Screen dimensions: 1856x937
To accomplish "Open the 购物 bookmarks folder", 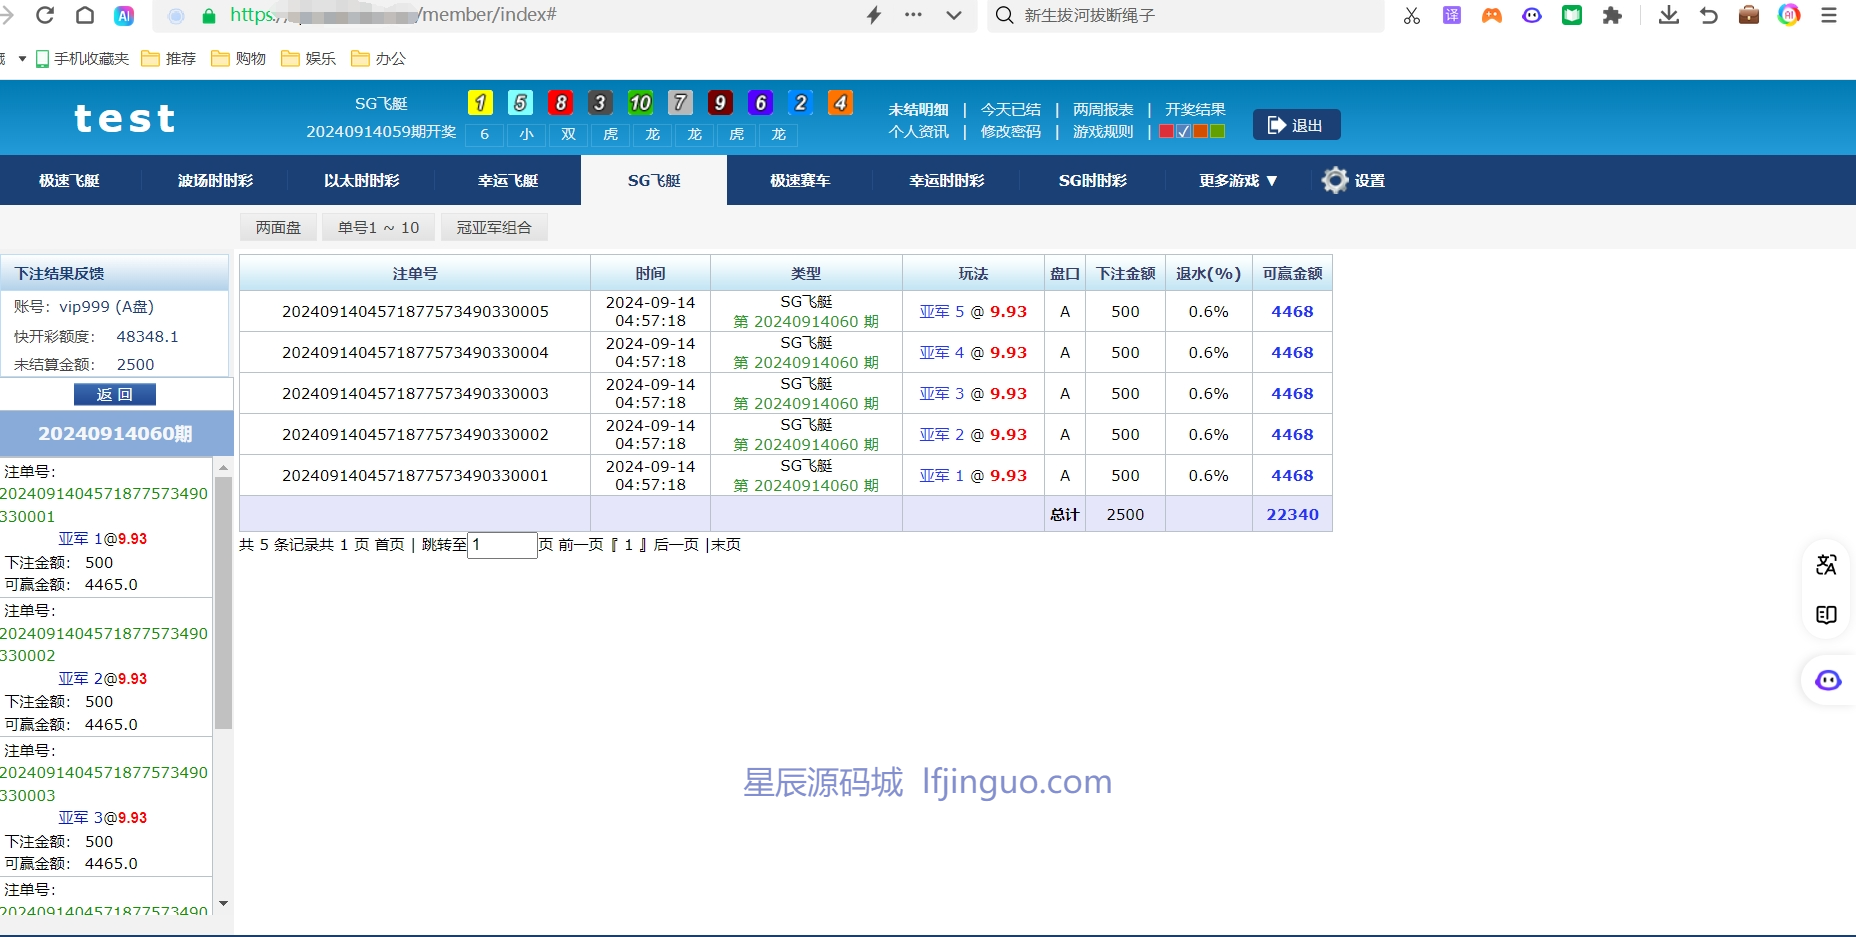I will pyautogui.click(x=239, y=58).
